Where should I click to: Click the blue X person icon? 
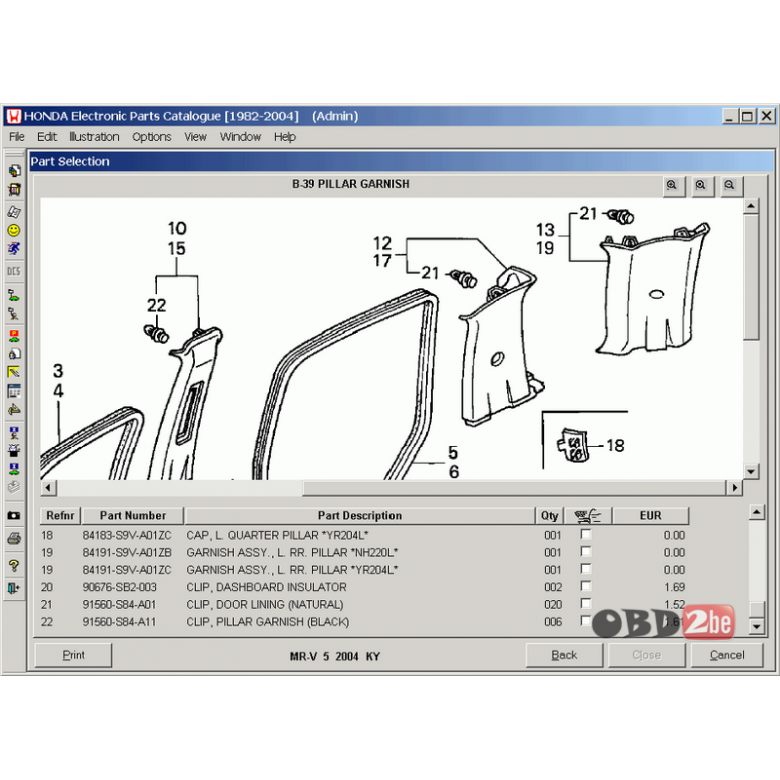click(14, 432)
